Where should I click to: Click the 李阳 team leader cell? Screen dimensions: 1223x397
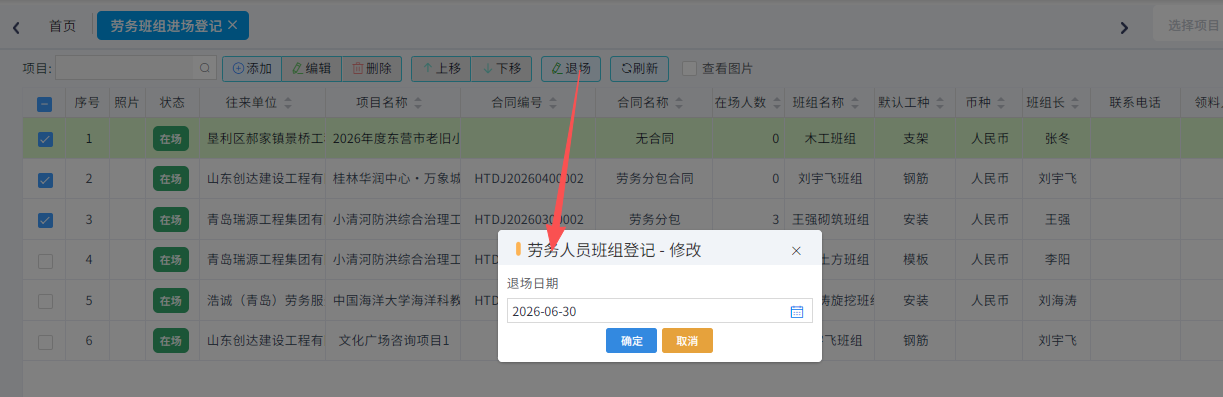pyautogui.click(x=1057, y=260)
